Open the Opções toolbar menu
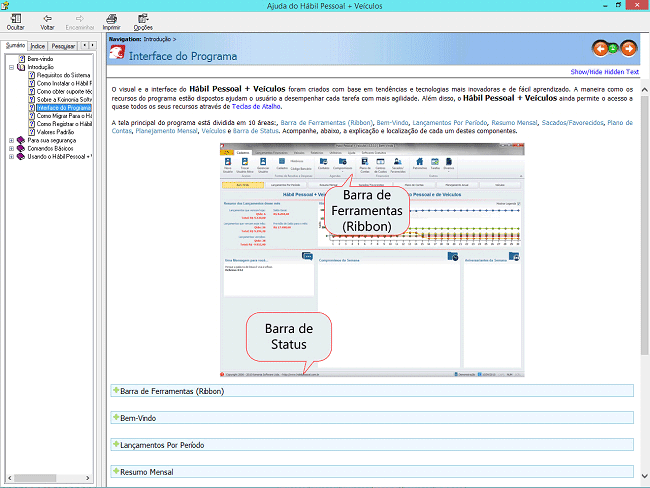 click(x=143, y=22)
